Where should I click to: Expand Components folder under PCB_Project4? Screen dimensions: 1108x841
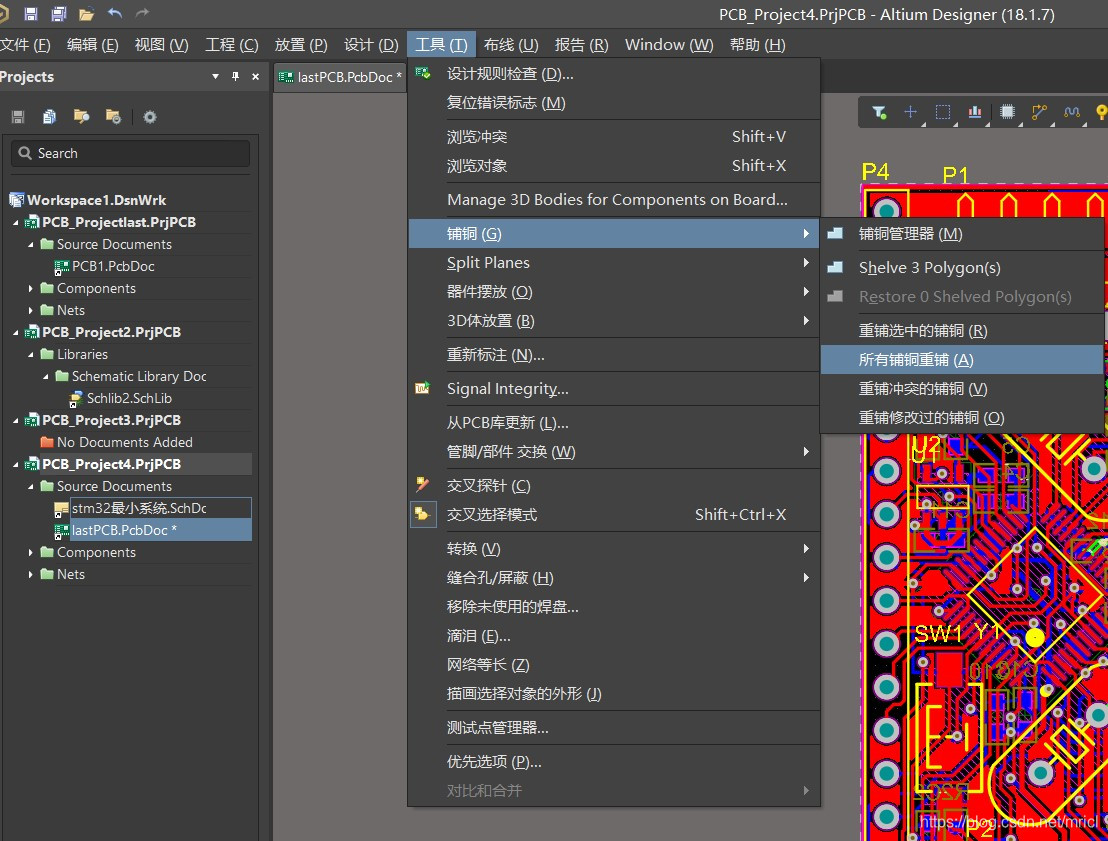pos(30,553)
